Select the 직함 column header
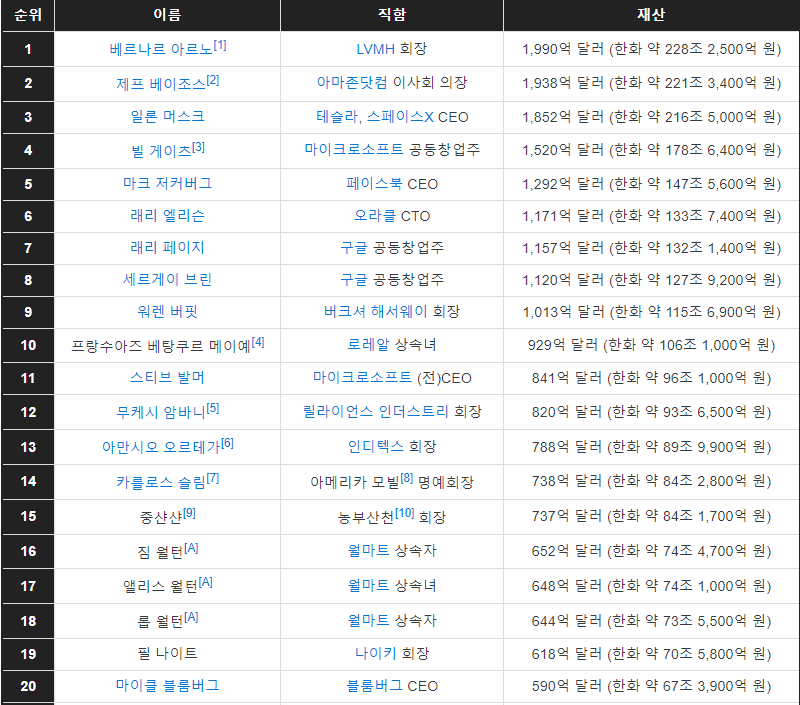The image size is (800, 705). point(392,15)
